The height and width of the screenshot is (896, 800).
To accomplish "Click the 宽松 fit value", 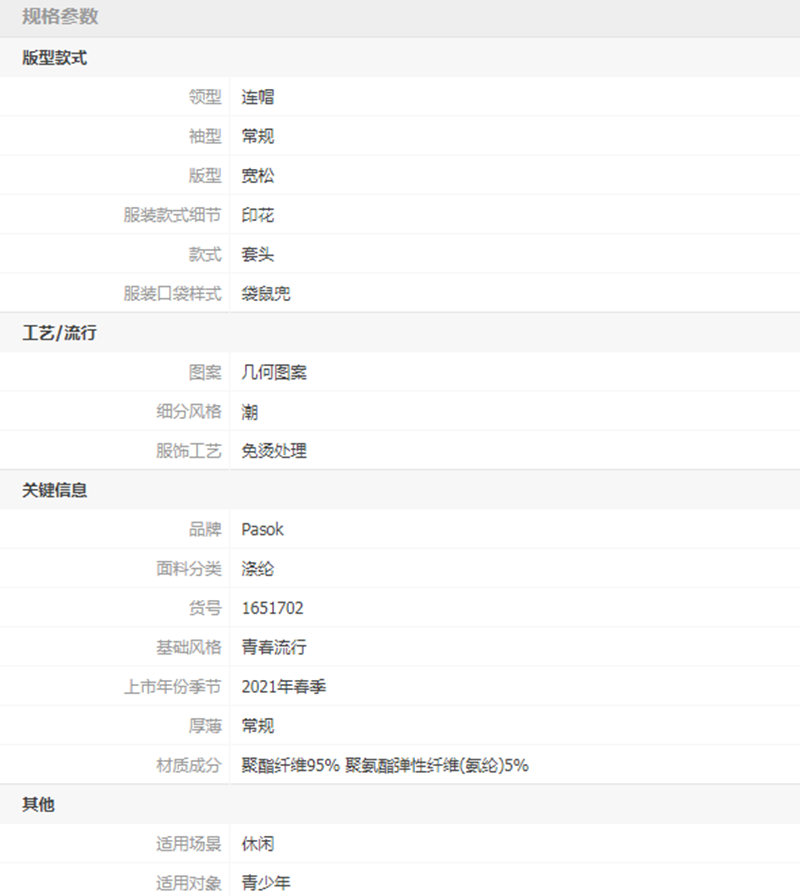I will (x=258, y=176).
